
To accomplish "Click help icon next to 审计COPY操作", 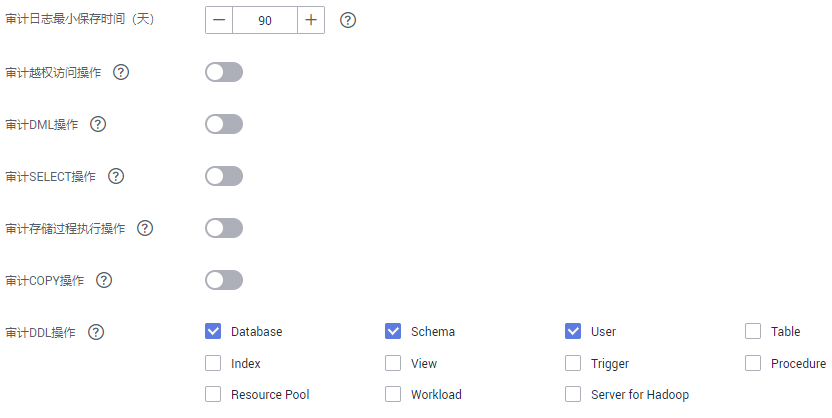I will tap(104, 280).
